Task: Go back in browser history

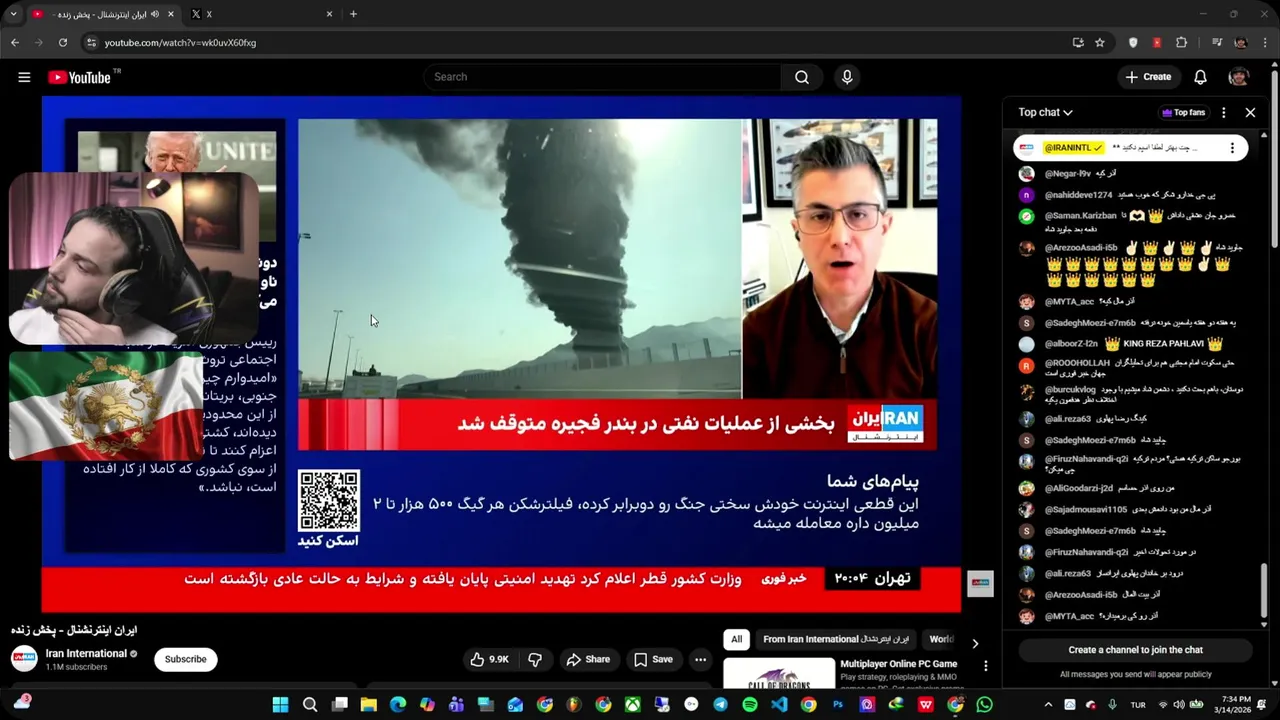Action: tap(15, 43)
